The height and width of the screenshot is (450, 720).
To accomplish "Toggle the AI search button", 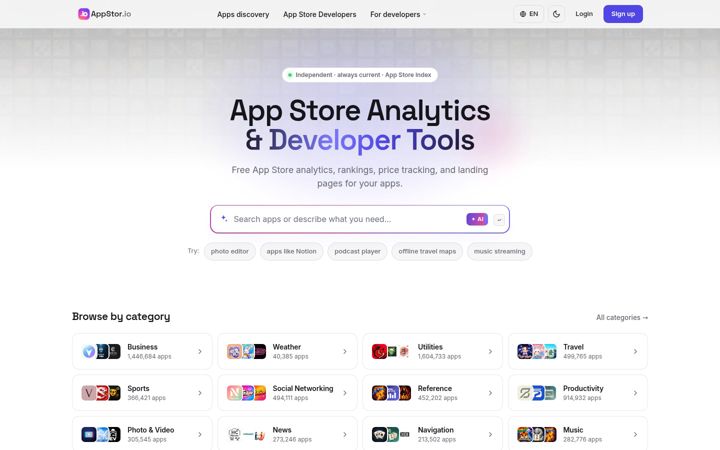I will coord(477,219).
